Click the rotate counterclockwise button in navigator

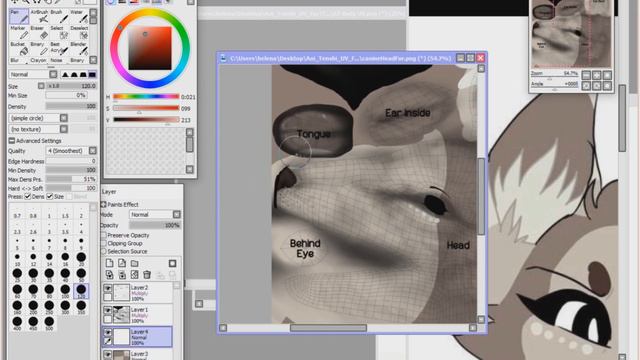tap(587, 86)
